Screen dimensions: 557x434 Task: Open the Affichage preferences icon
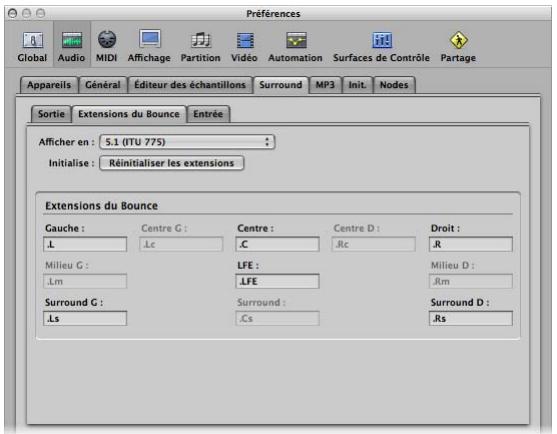(149, 47)
